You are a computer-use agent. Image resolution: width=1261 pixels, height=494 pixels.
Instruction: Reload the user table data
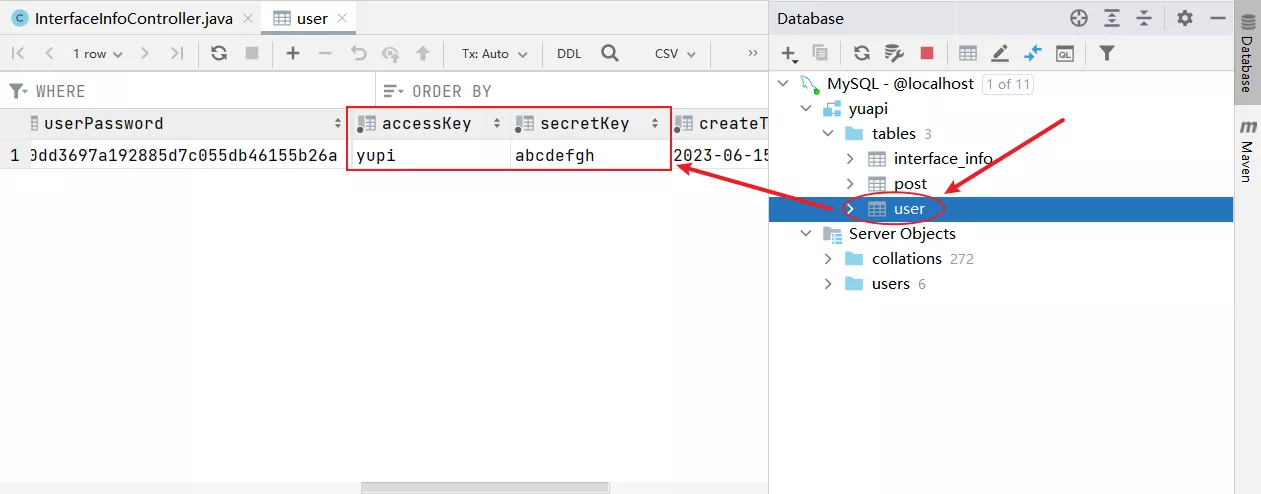219,54
